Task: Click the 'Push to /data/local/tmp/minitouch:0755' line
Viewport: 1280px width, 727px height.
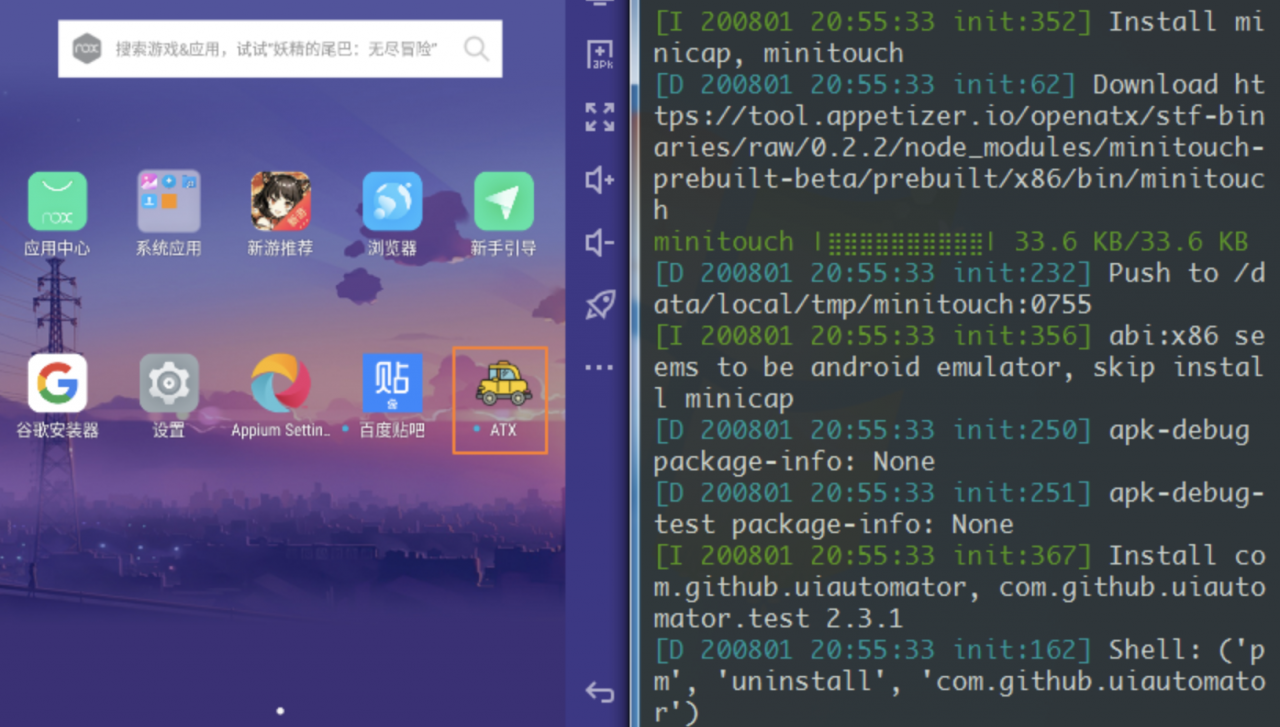Action: click(x=959, y=288)
